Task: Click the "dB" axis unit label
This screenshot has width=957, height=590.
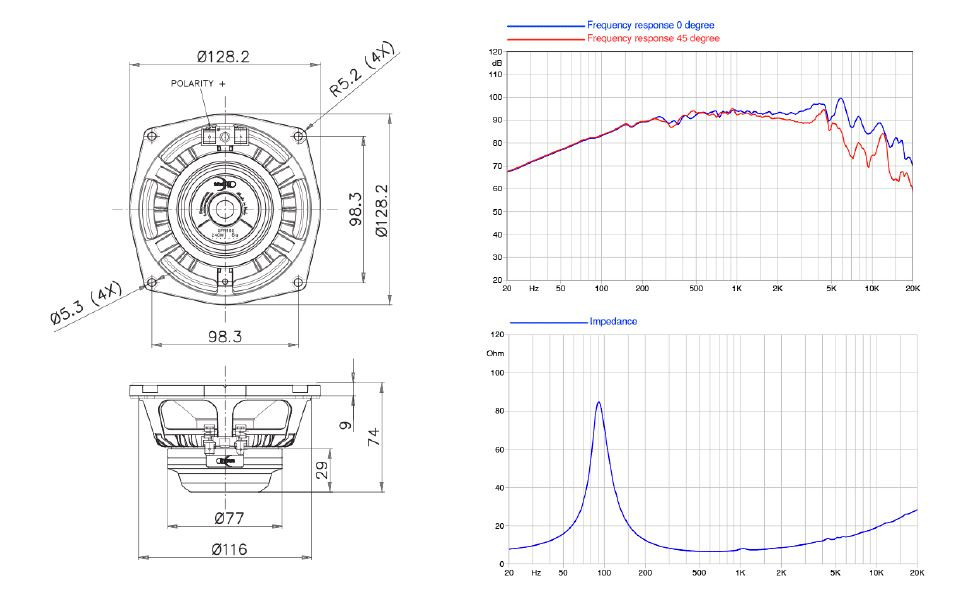Action: click(x=496, y=63)
